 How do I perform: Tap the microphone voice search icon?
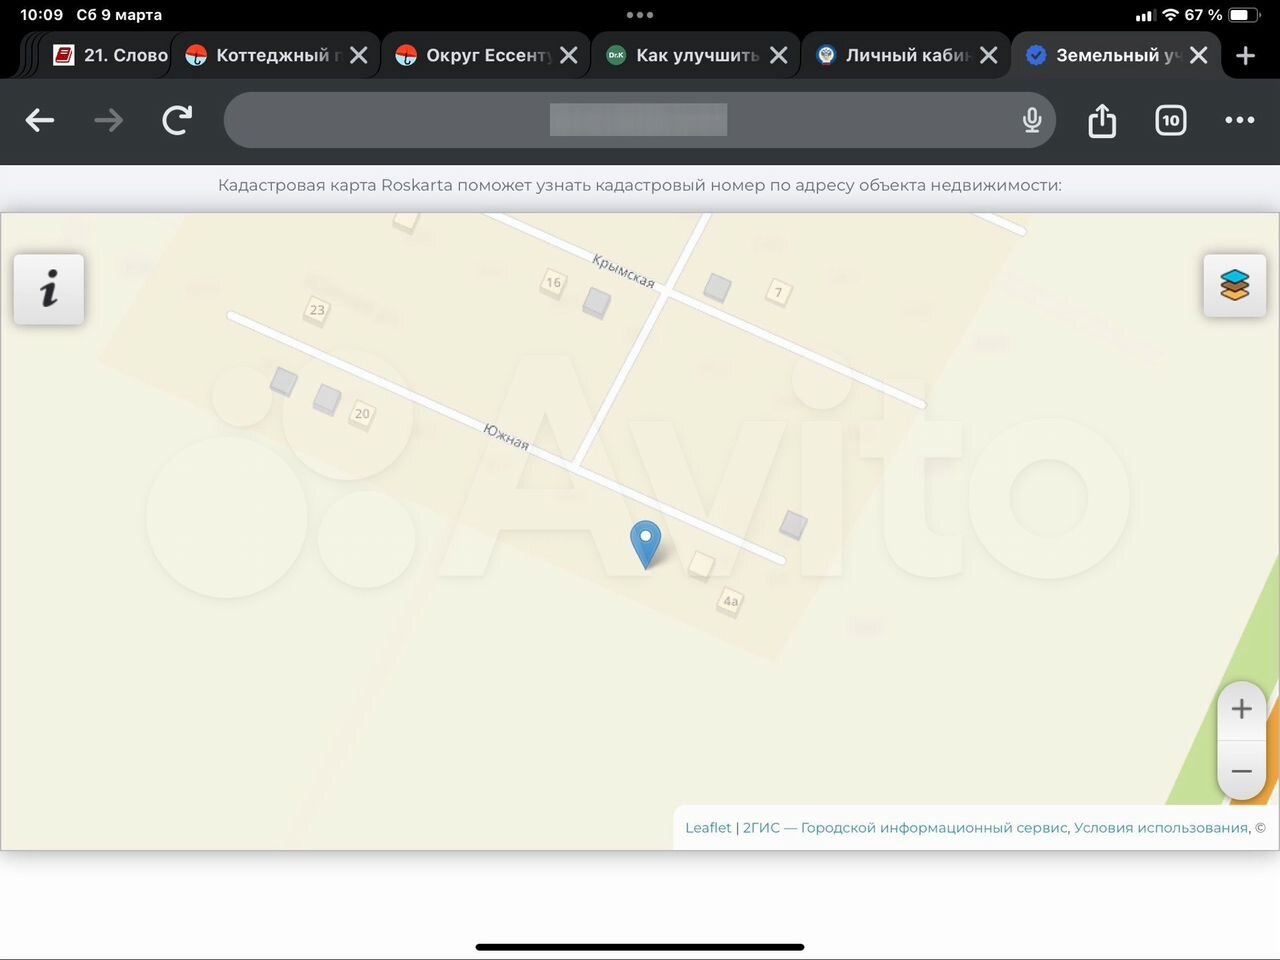pos(1032,121)
